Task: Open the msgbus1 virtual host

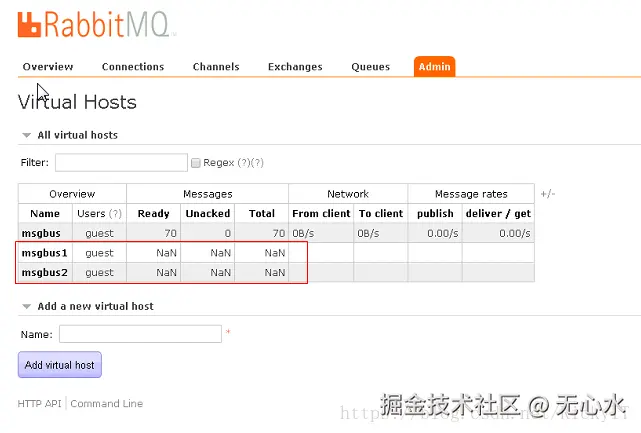Action: 45,253
